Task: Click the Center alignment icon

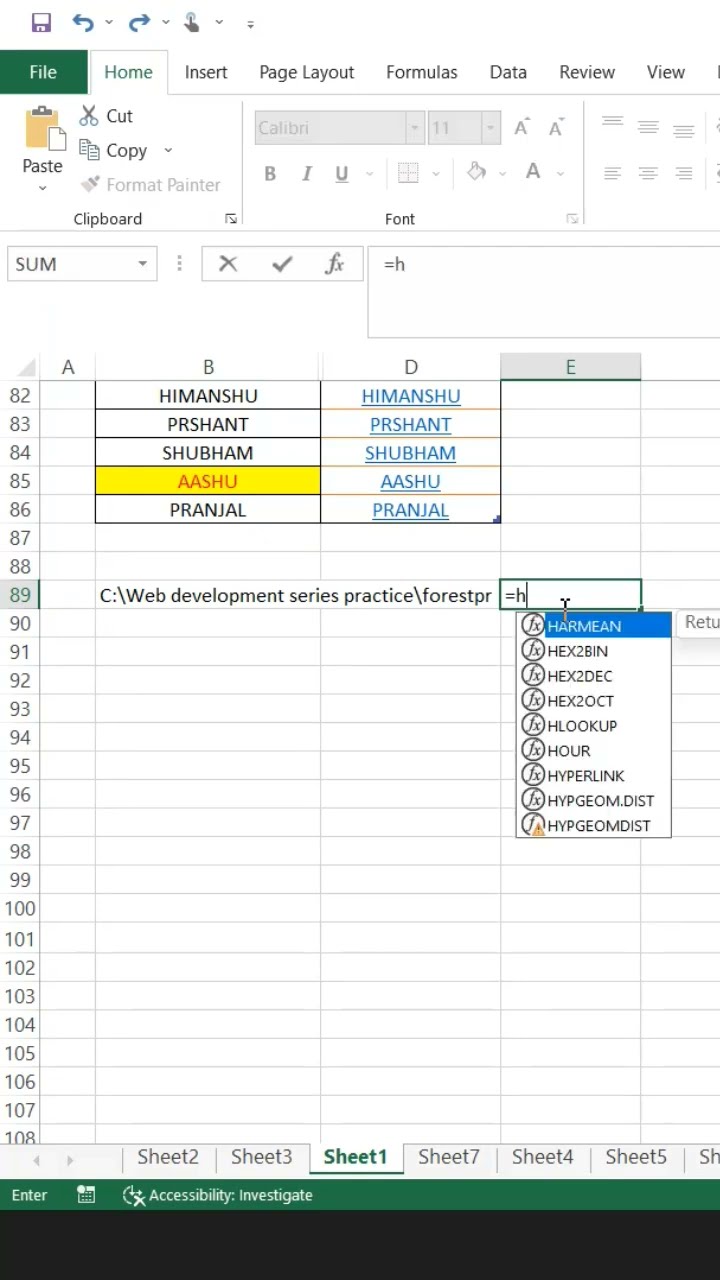Action: point(648,173)
